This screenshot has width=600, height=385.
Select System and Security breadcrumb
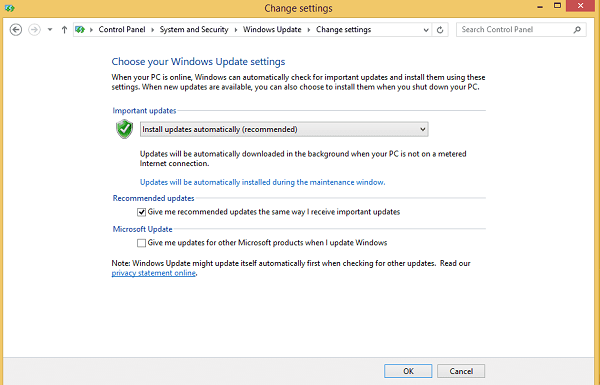click(194, 29)
